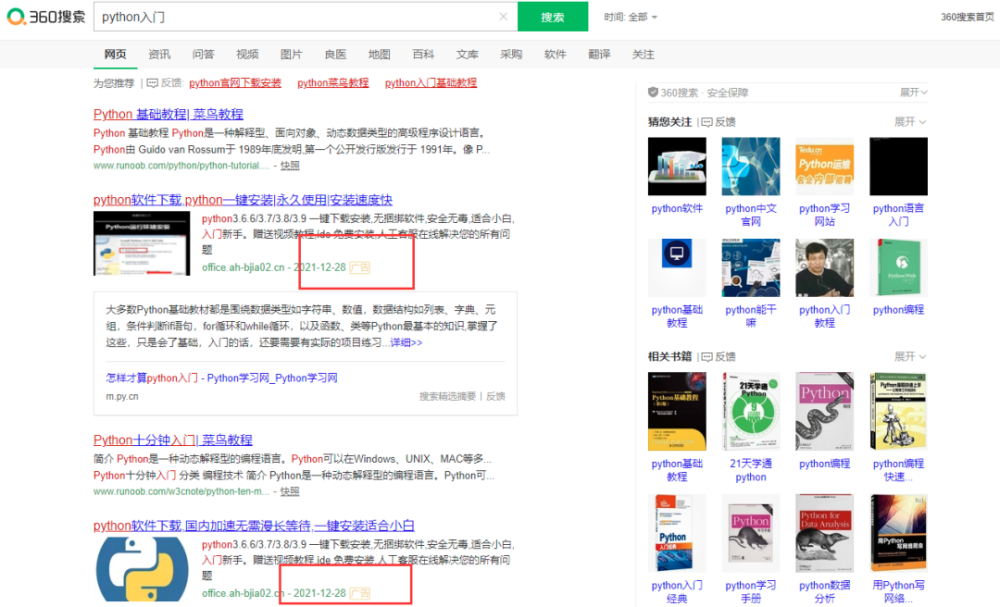Image resolution: width=1000 pixels, height=607 pixels.
Task: Open suggestion python菜鸟教程
Action: coord(333,83)
